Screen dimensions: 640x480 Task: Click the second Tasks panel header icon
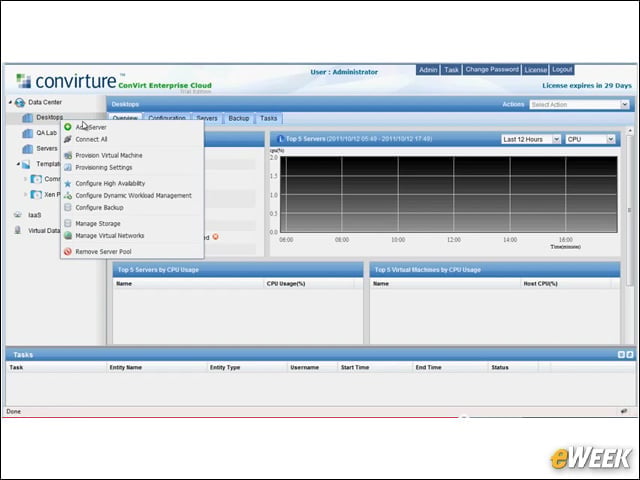630,355
